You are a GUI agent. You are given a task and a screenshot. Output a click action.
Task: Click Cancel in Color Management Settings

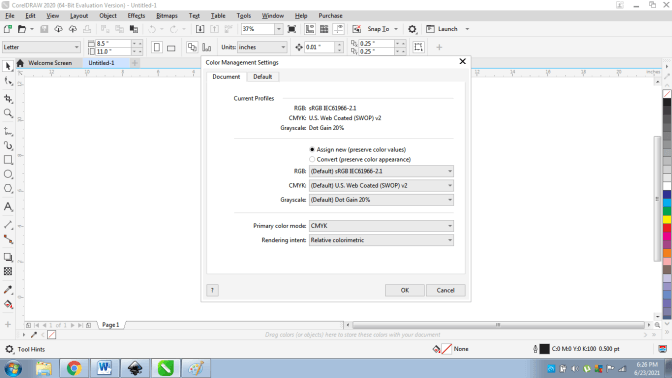(x=445, y=290)
